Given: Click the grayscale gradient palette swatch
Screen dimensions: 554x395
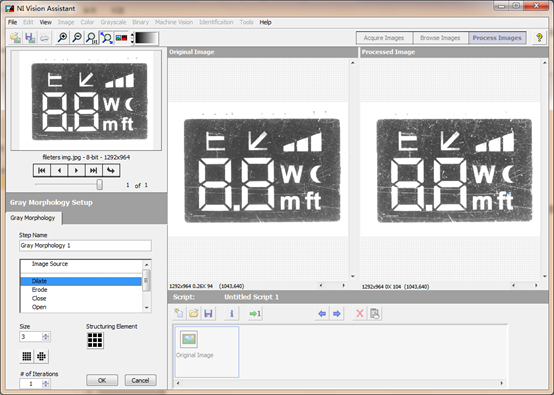Looking at the screenshot, I should point(146,38).
